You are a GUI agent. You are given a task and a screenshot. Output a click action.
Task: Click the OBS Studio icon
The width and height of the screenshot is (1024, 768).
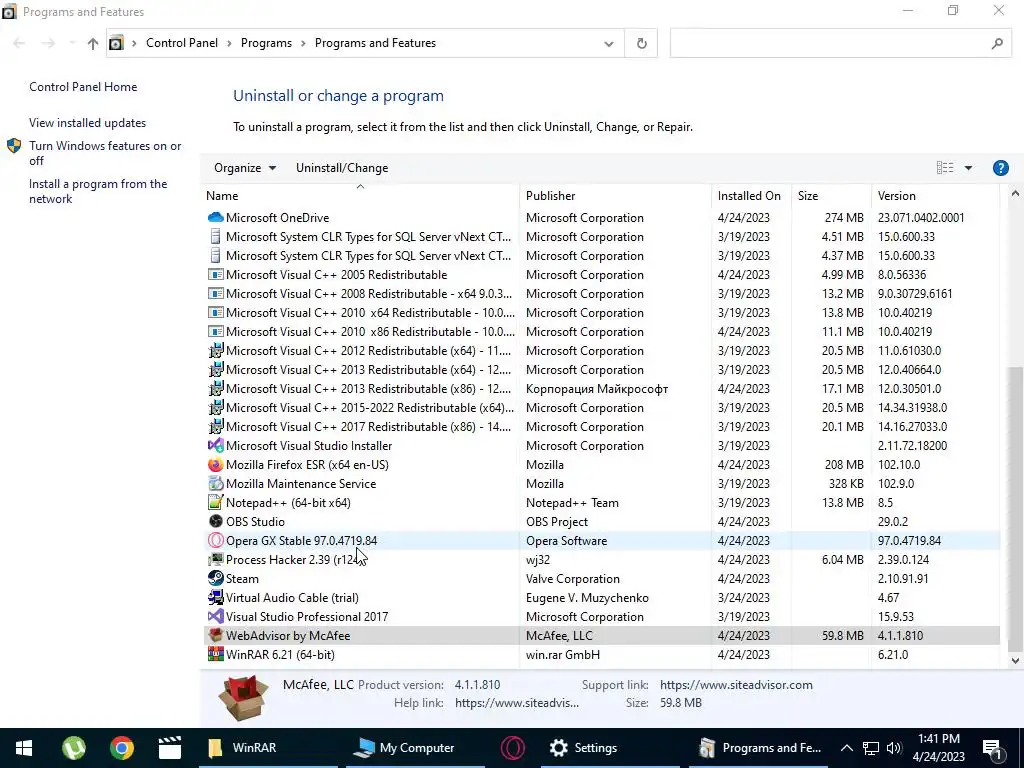[216, 522]
